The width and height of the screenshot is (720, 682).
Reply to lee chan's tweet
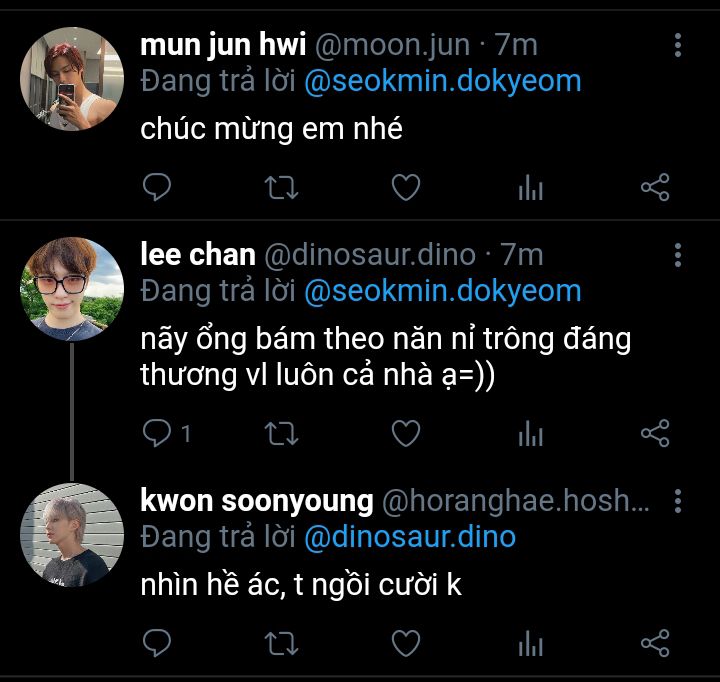(x=159, y=433)
